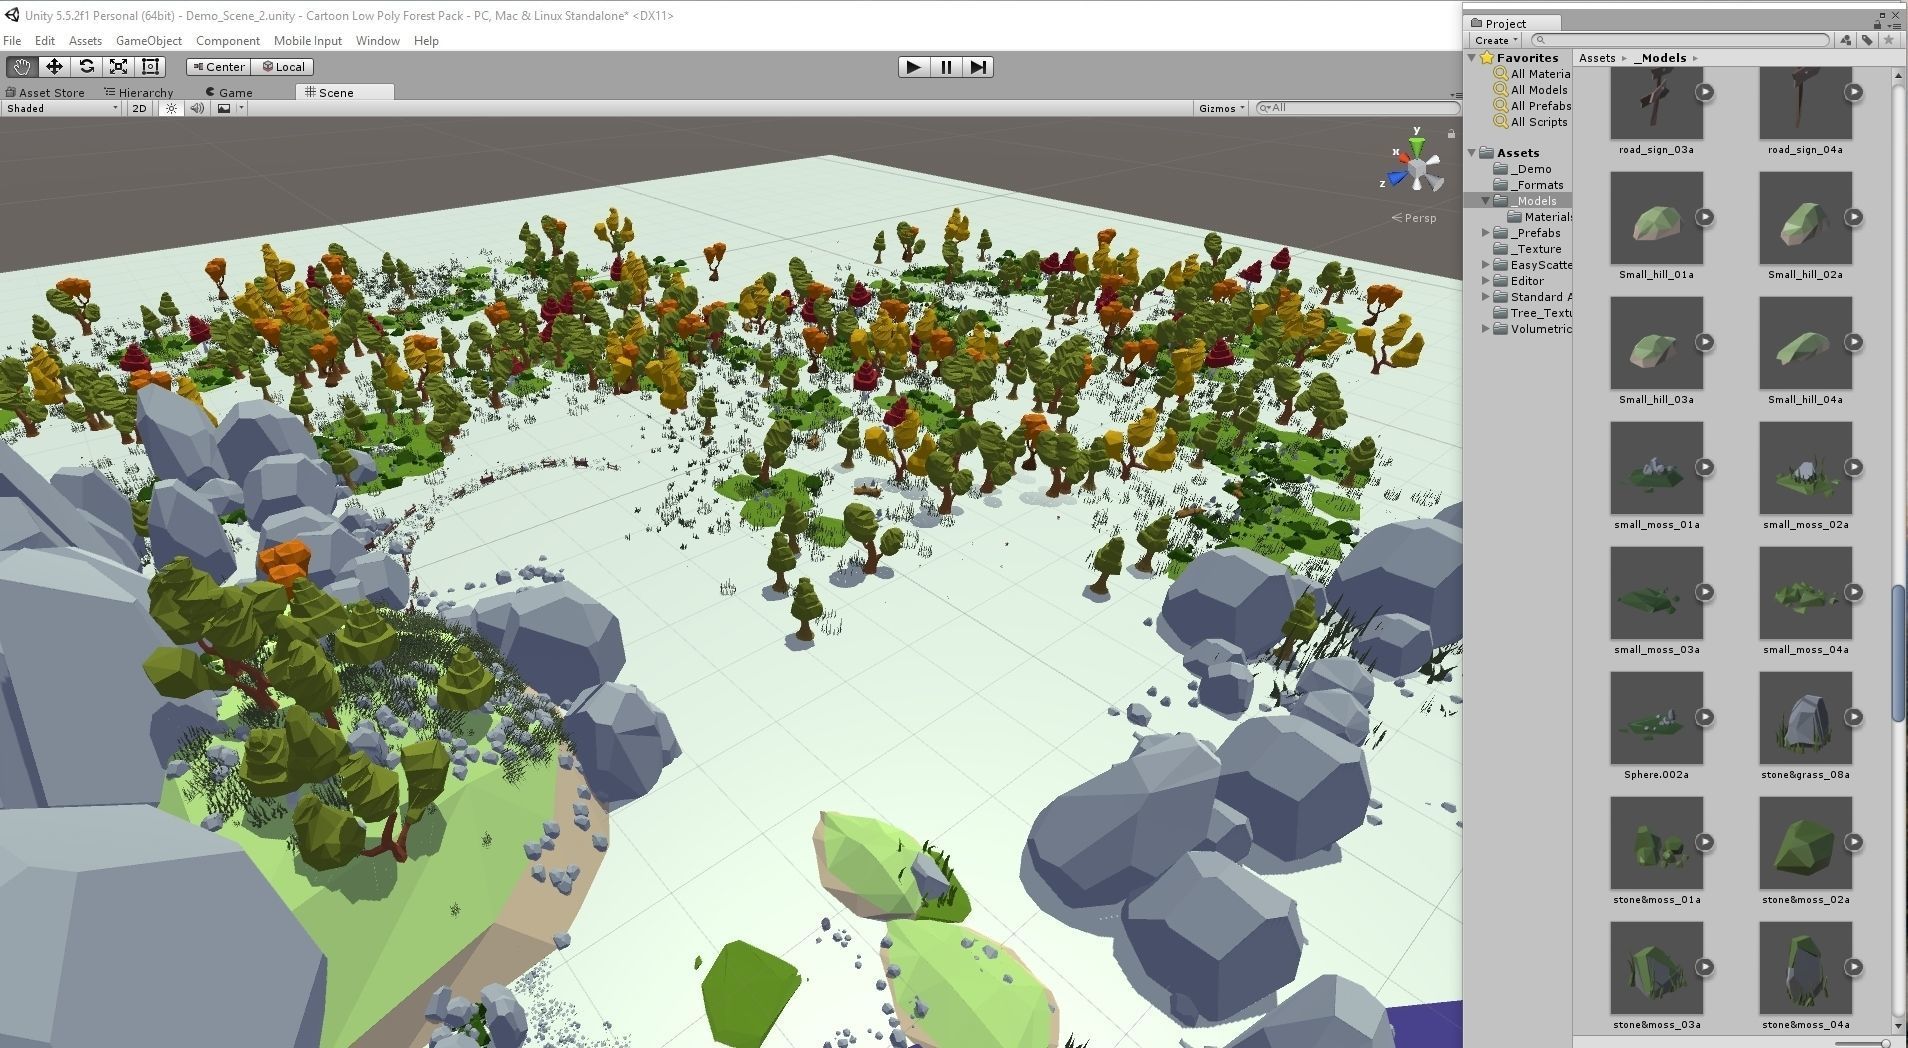Expand small_moss_04a asset with its arrow
Image resolution: width=1908 pixels, height=1048 pixels.
[x=1854, y=592]
